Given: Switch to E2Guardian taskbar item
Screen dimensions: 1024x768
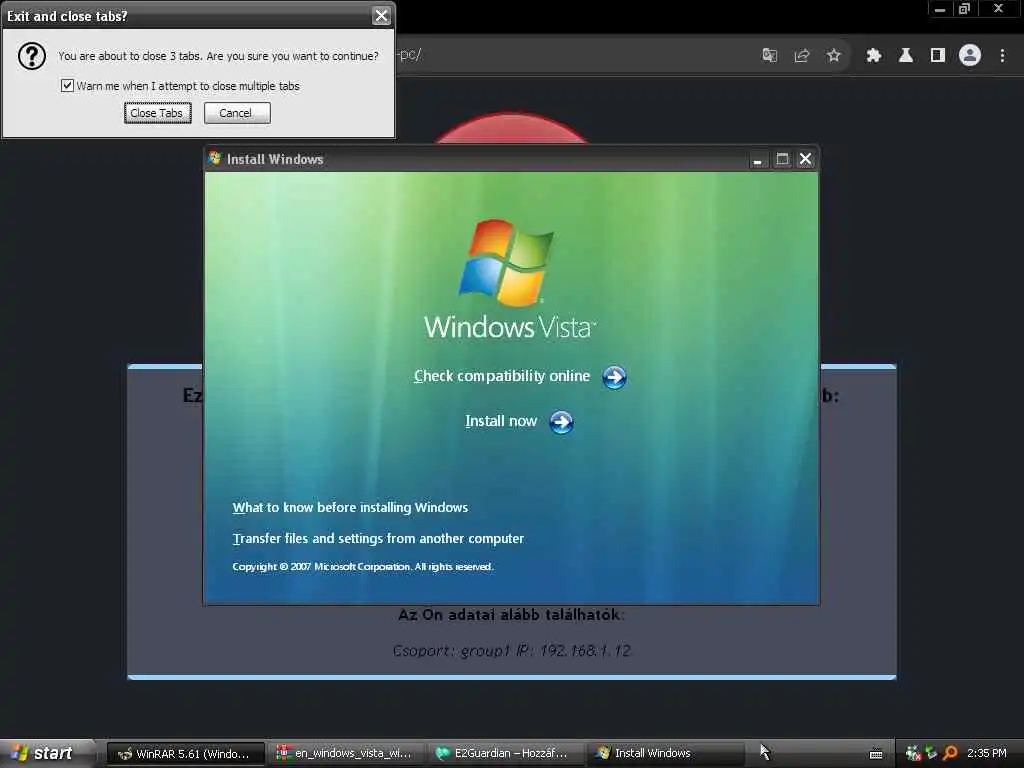Looking at the screenshot, I should [x=505, y=754].
